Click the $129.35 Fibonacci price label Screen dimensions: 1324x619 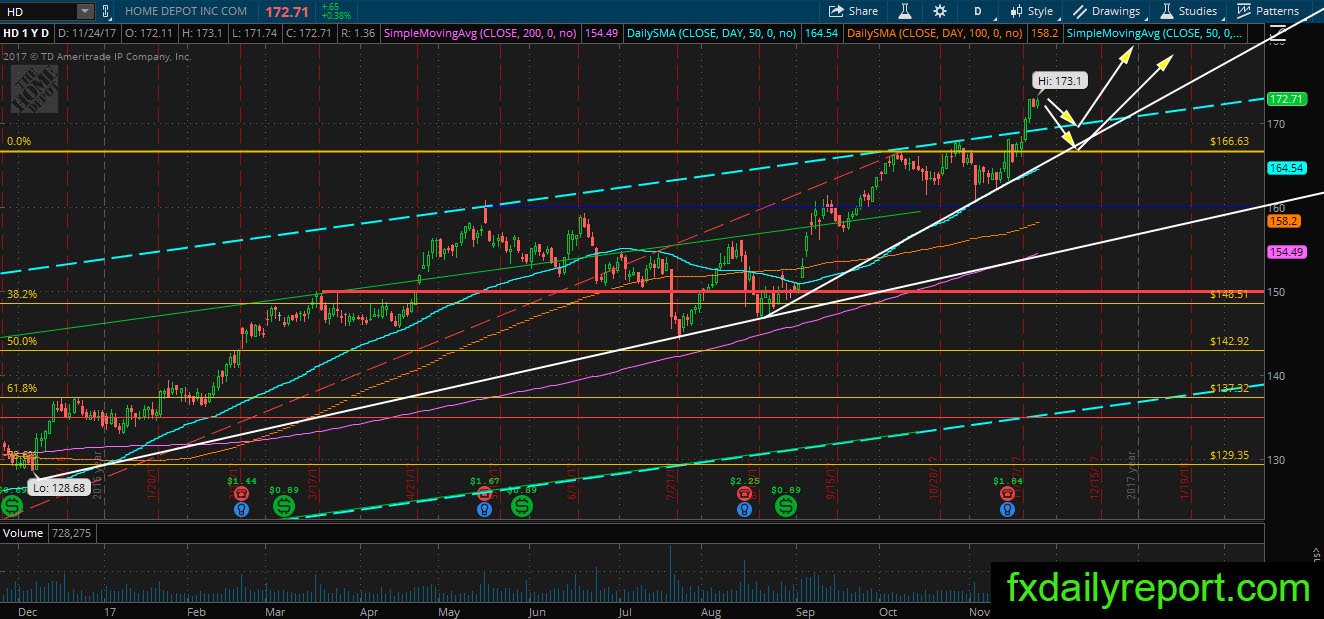point(1229,455)
